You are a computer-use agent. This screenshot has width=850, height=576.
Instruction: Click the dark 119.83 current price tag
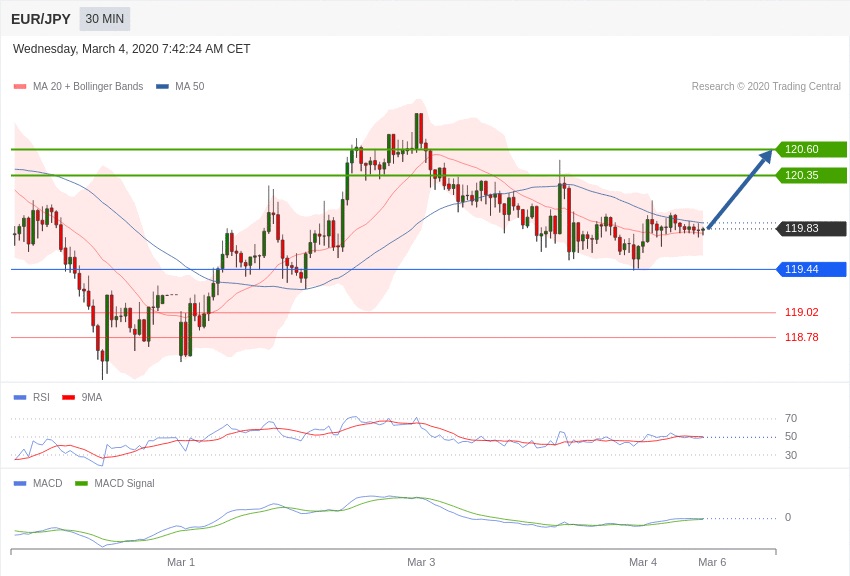pyautogui.click(x=811, y=229)
